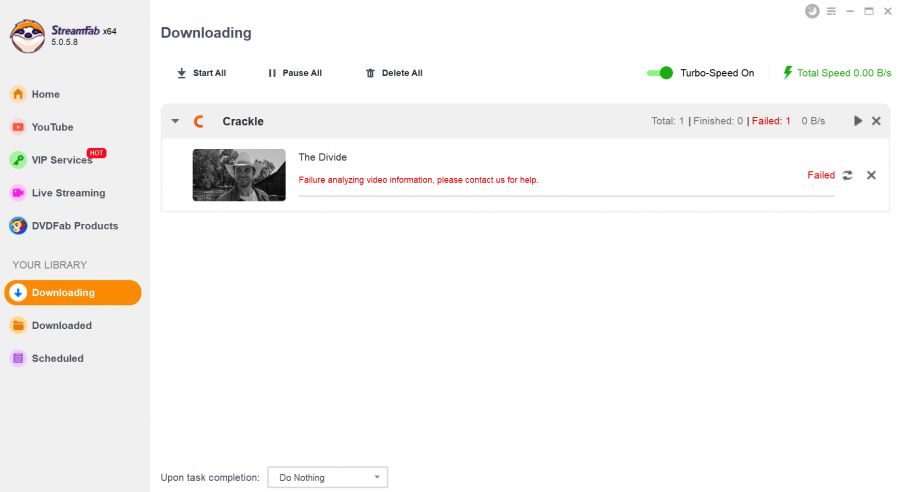Click the Total Speed 0.00 B/s readout
900x492 pixels.
point(844,73)
